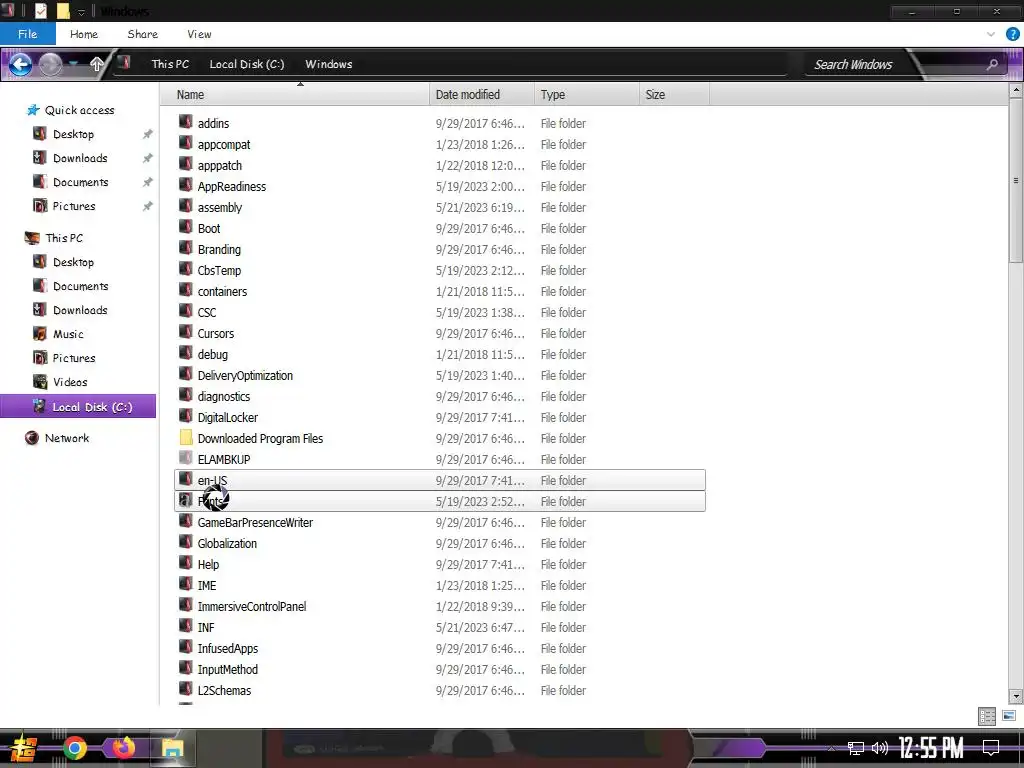The height and width of the screenshot is (768, 1024).
Task: Sort by Date modified column header
Action: click(482, 95)
